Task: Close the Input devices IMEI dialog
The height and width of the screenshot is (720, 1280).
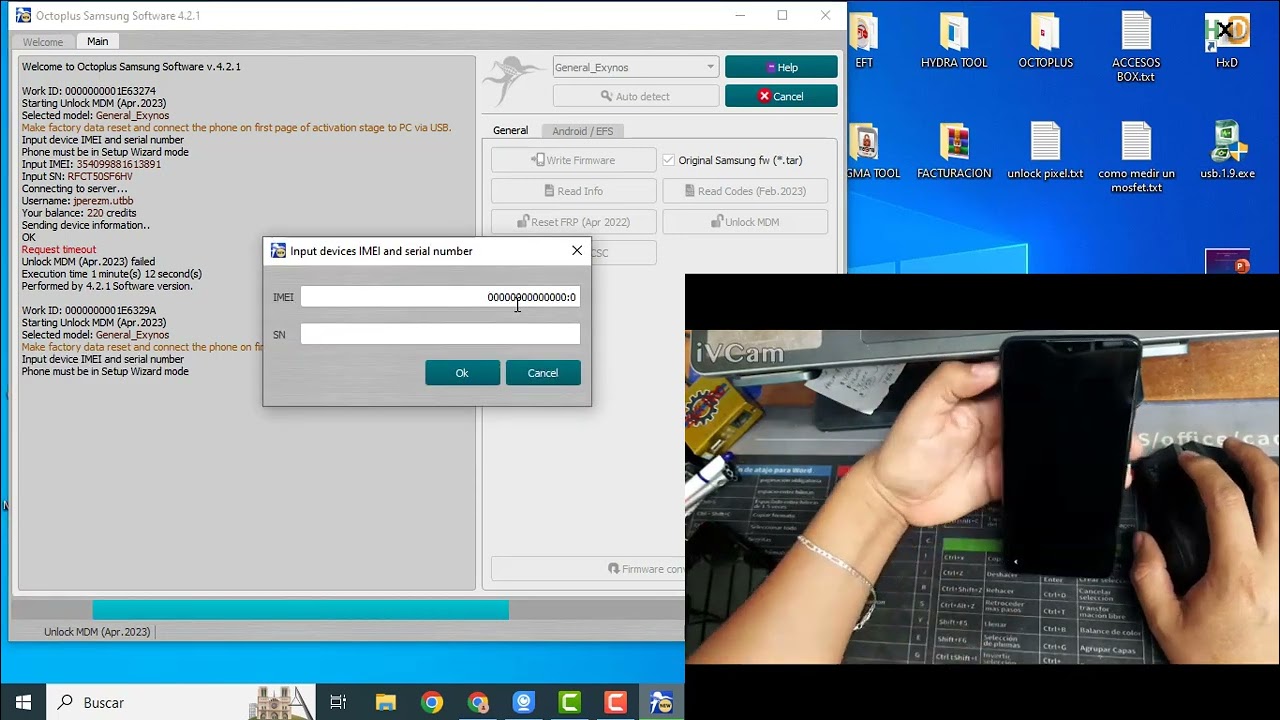Action: tap(577, 251)
